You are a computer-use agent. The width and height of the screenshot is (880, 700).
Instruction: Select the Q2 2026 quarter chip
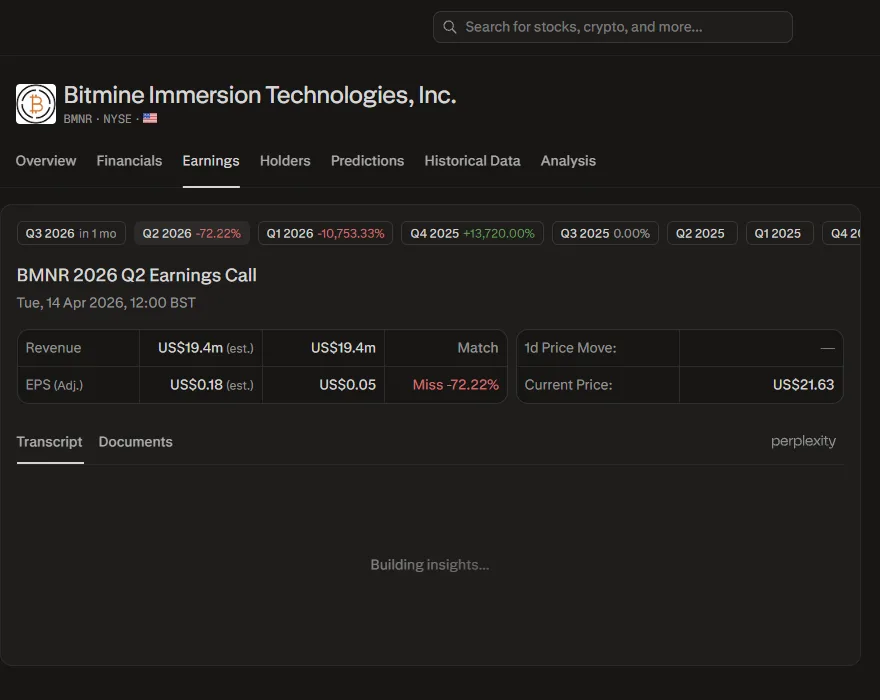tap(192, 234)
